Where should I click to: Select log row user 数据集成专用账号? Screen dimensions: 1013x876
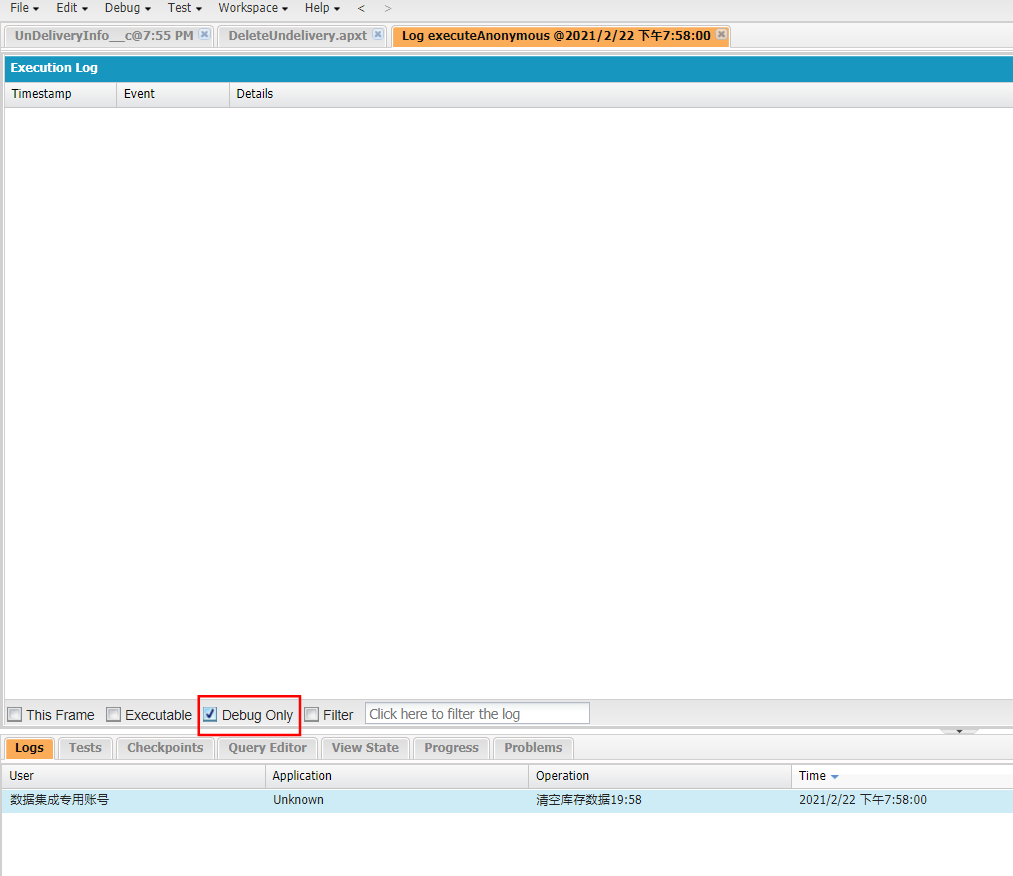pyautogui.click(x=59, y=800)
